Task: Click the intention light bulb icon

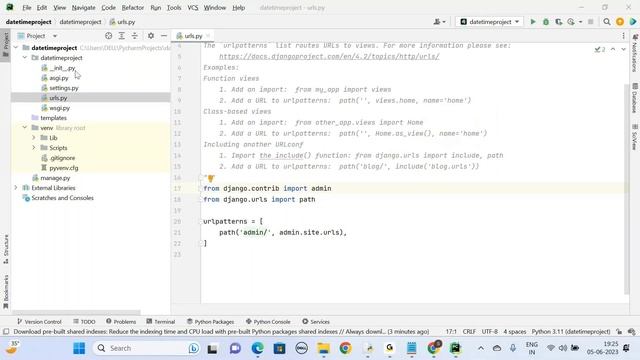Action: [x=211, y=178]
